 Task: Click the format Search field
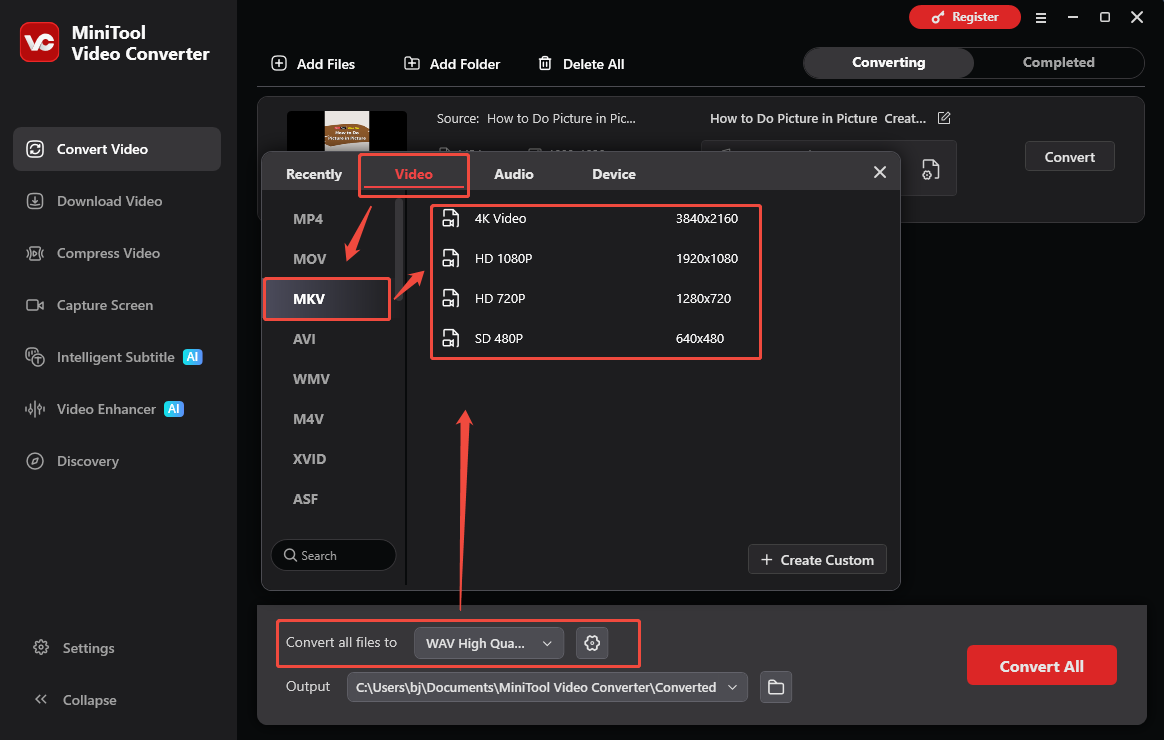[333, 555]
